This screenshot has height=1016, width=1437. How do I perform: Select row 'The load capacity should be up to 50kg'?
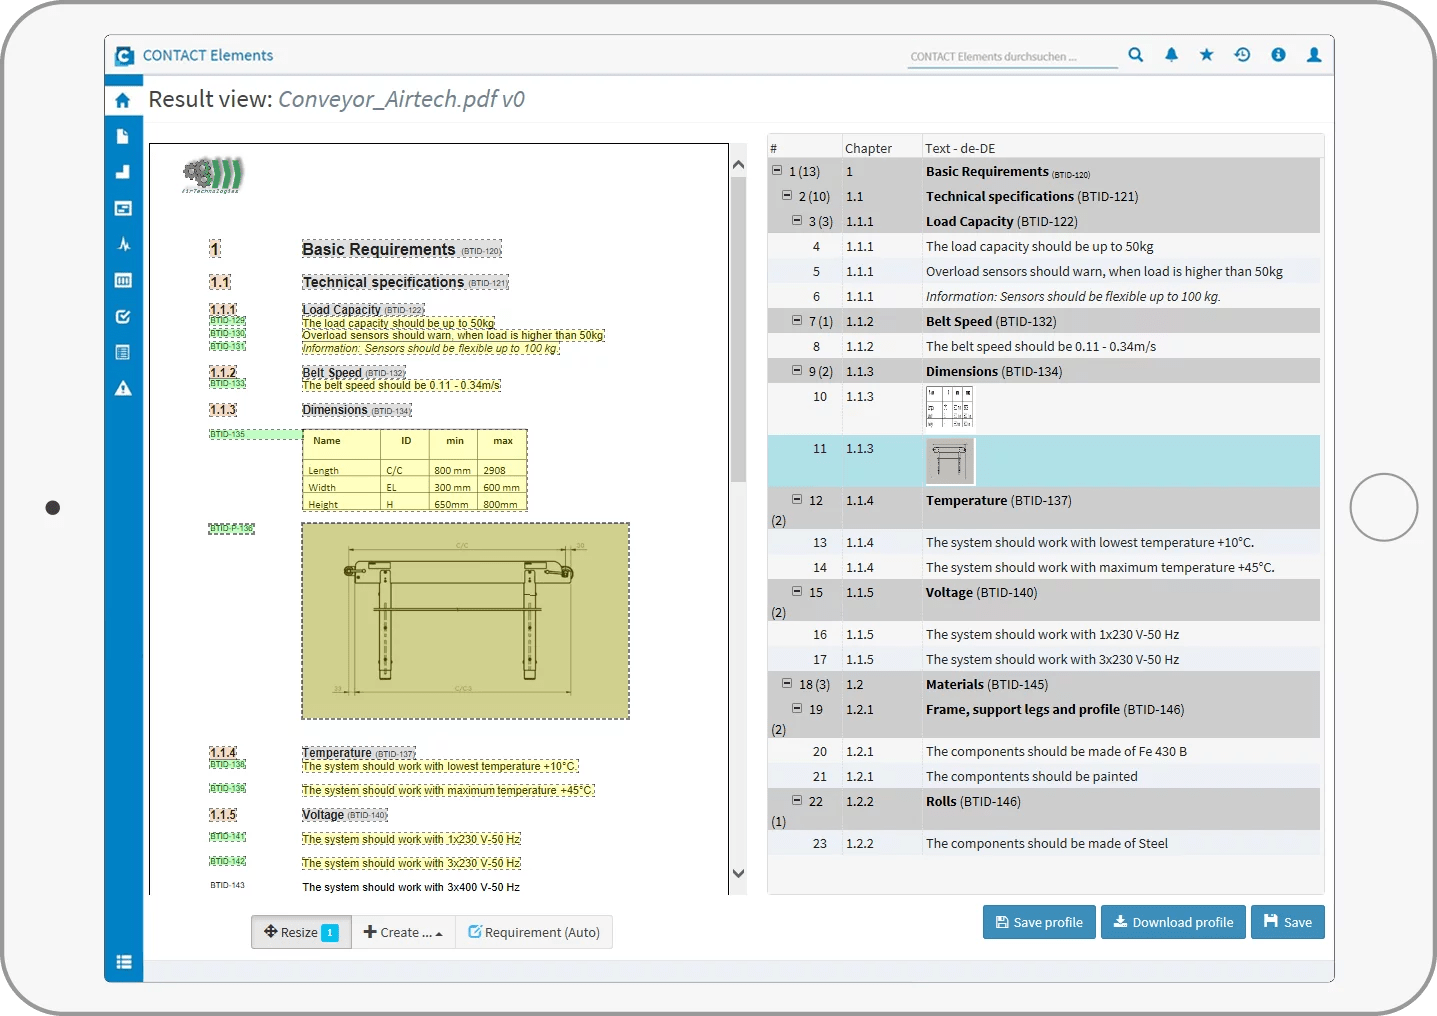pos(1044,246)
